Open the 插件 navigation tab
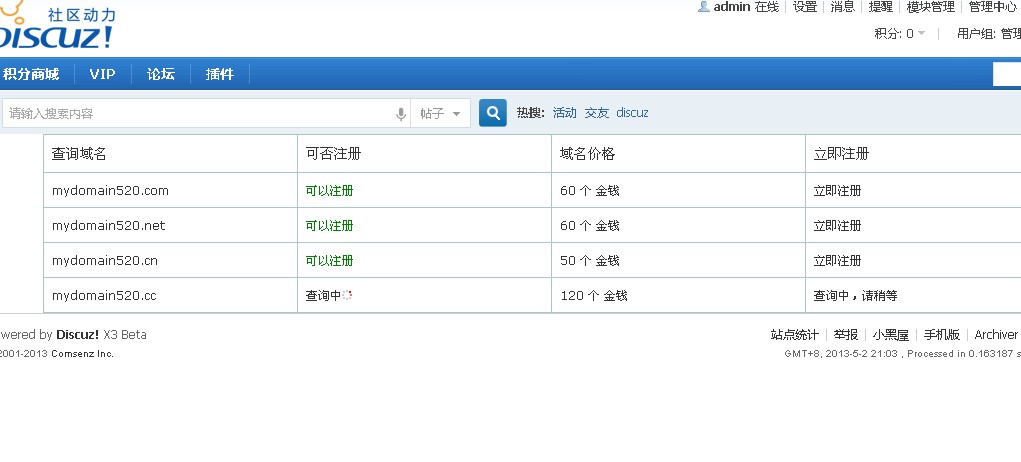The height and width of the screenshot is (462, 1021). (x=219, y=74)
